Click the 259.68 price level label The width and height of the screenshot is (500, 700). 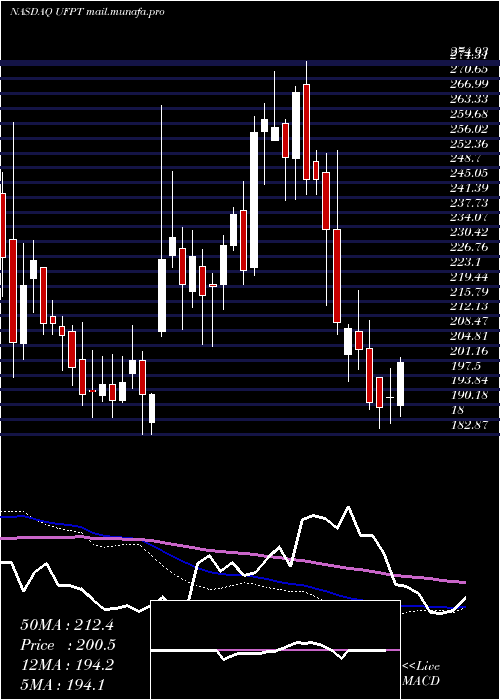pyautogui.click(x=468, y=113)
